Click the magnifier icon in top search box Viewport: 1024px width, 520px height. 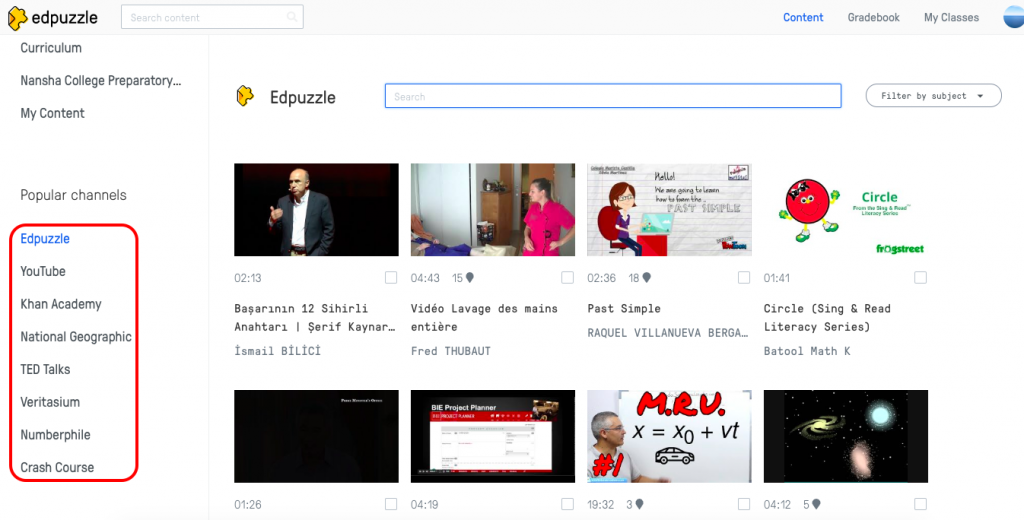[292, 18]
